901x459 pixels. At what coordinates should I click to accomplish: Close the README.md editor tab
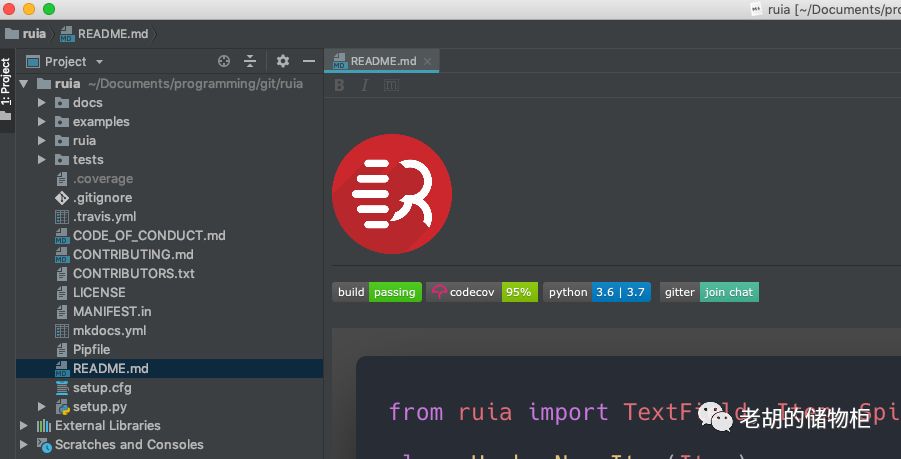click(x=427, y=61)
